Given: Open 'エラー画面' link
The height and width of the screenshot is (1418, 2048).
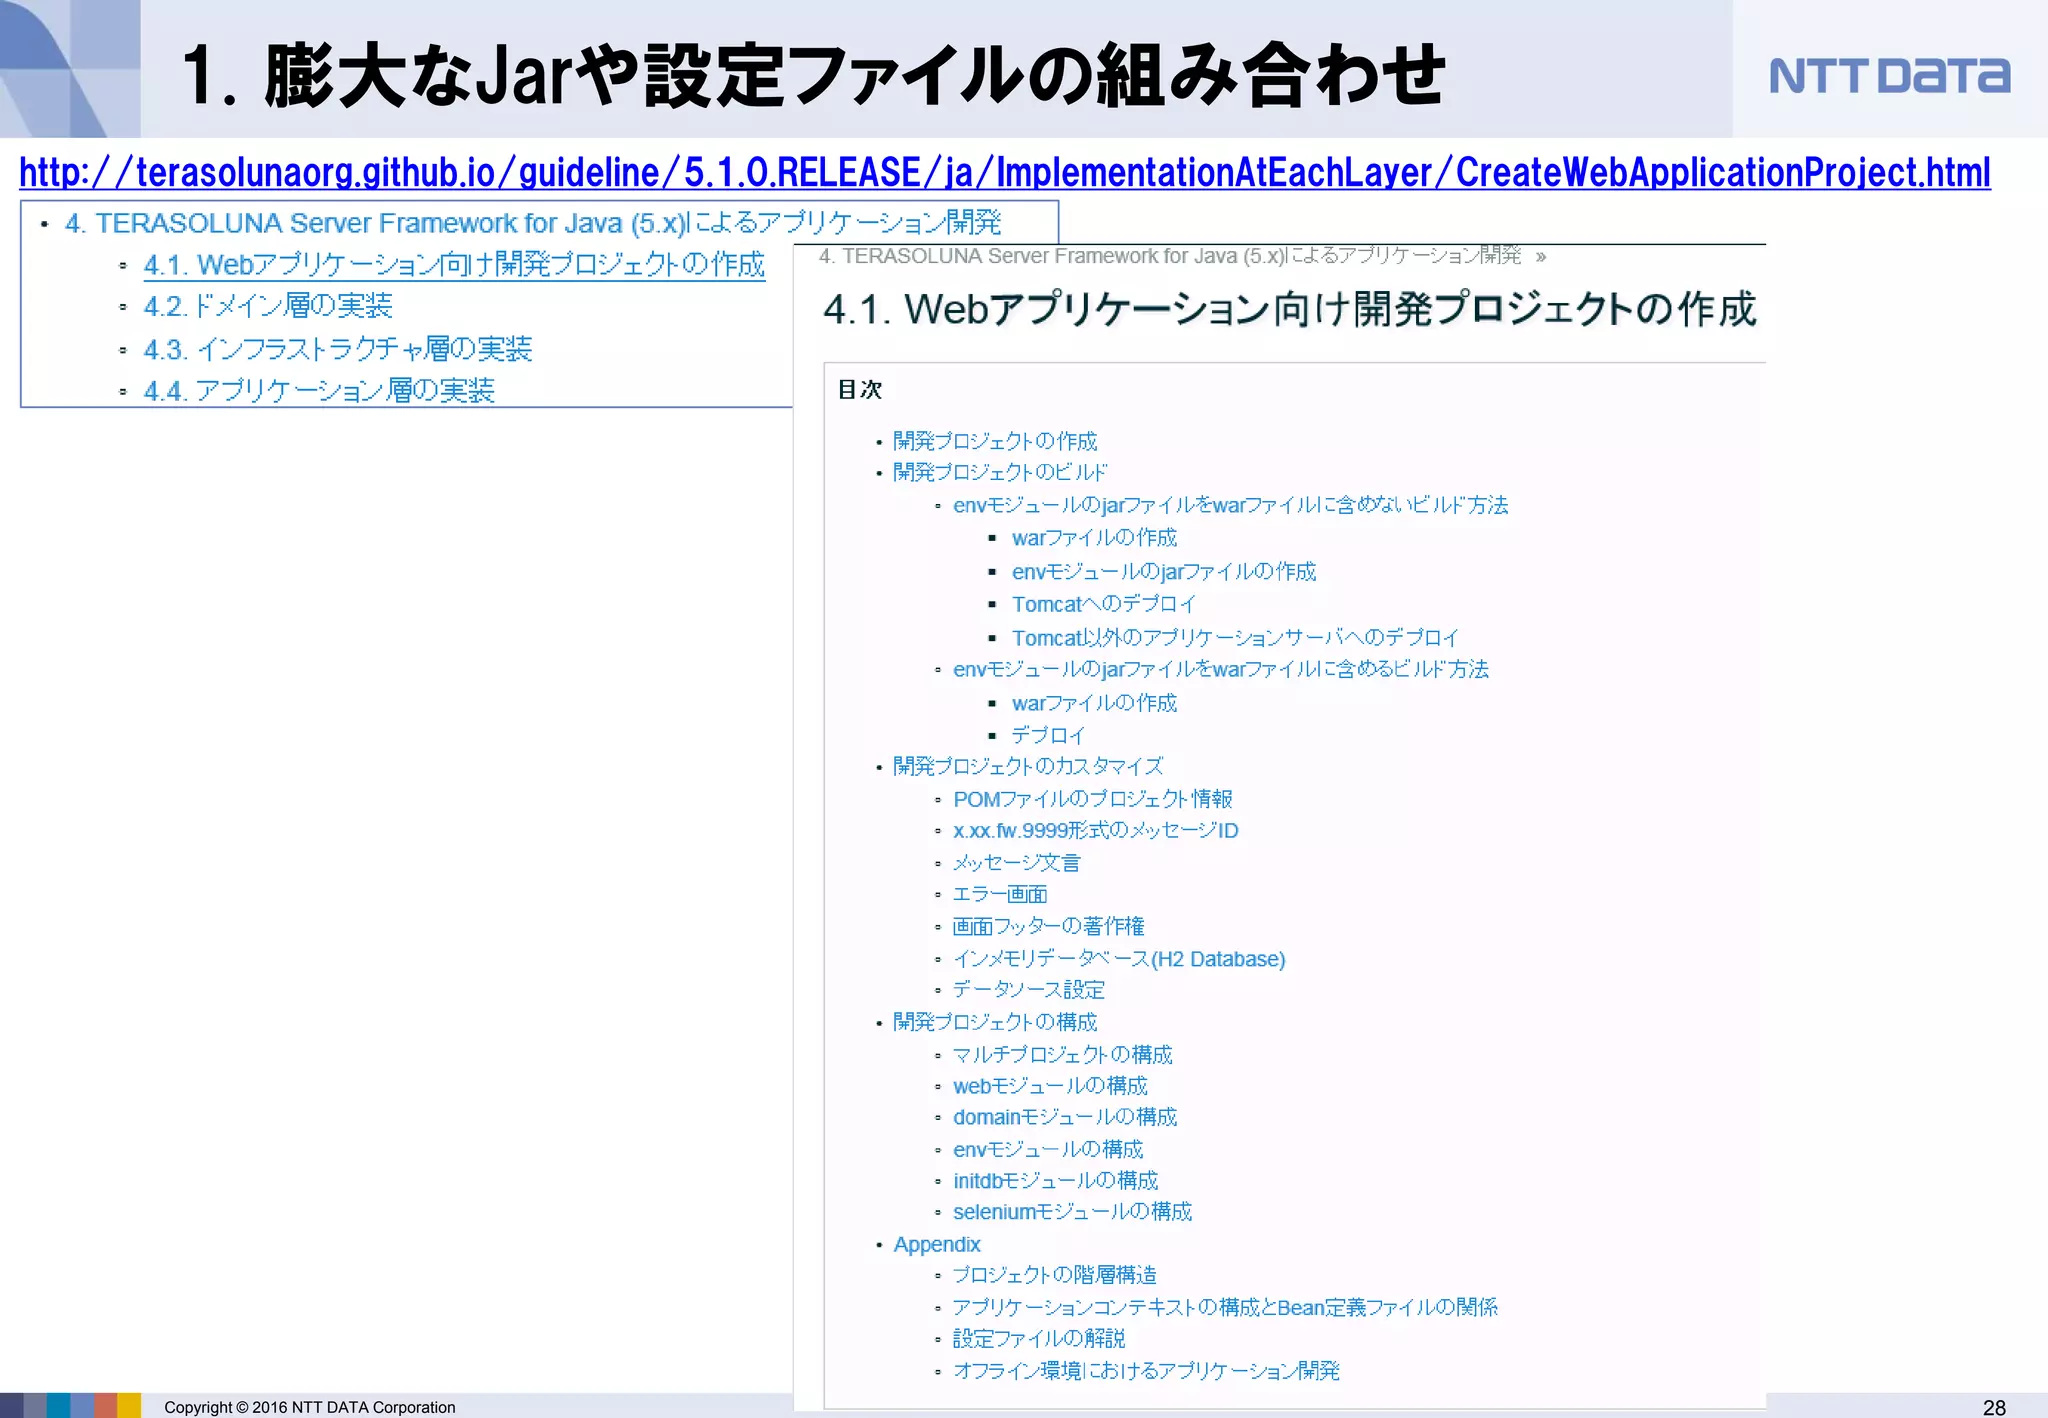Looking at the screenshot, I should click(1000, 894).
